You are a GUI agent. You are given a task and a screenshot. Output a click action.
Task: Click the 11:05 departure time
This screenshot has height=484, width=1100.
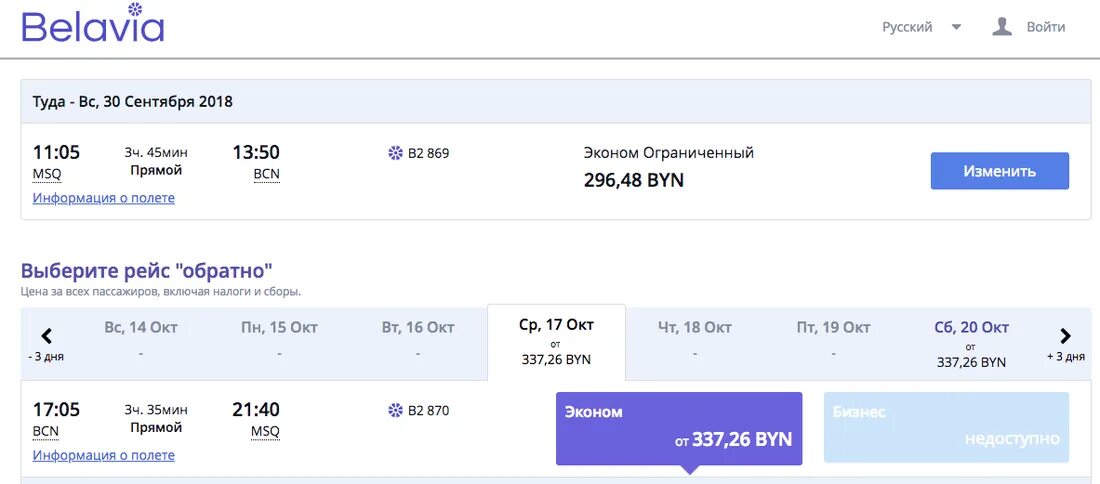click(56, 152)
